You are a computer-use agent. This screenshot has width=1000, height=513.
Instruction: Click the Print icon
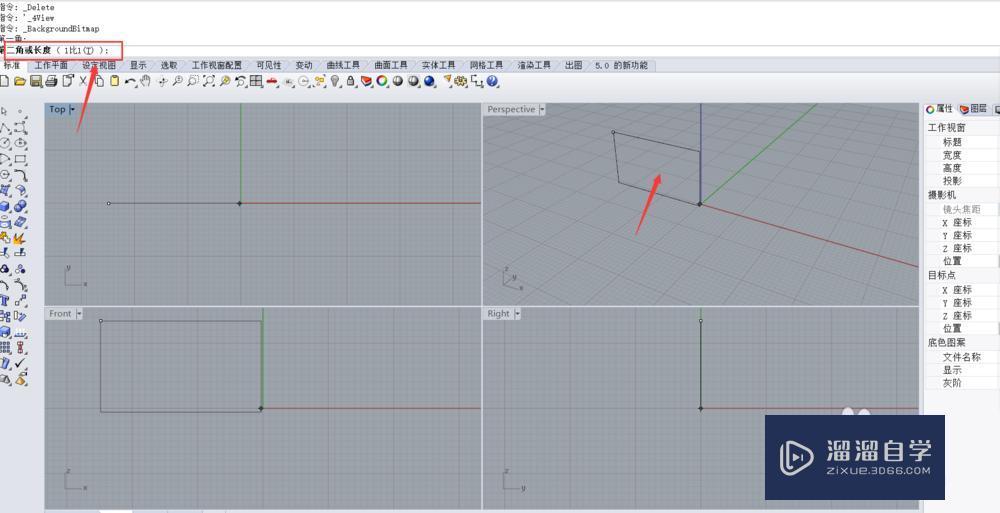[52, 81]
